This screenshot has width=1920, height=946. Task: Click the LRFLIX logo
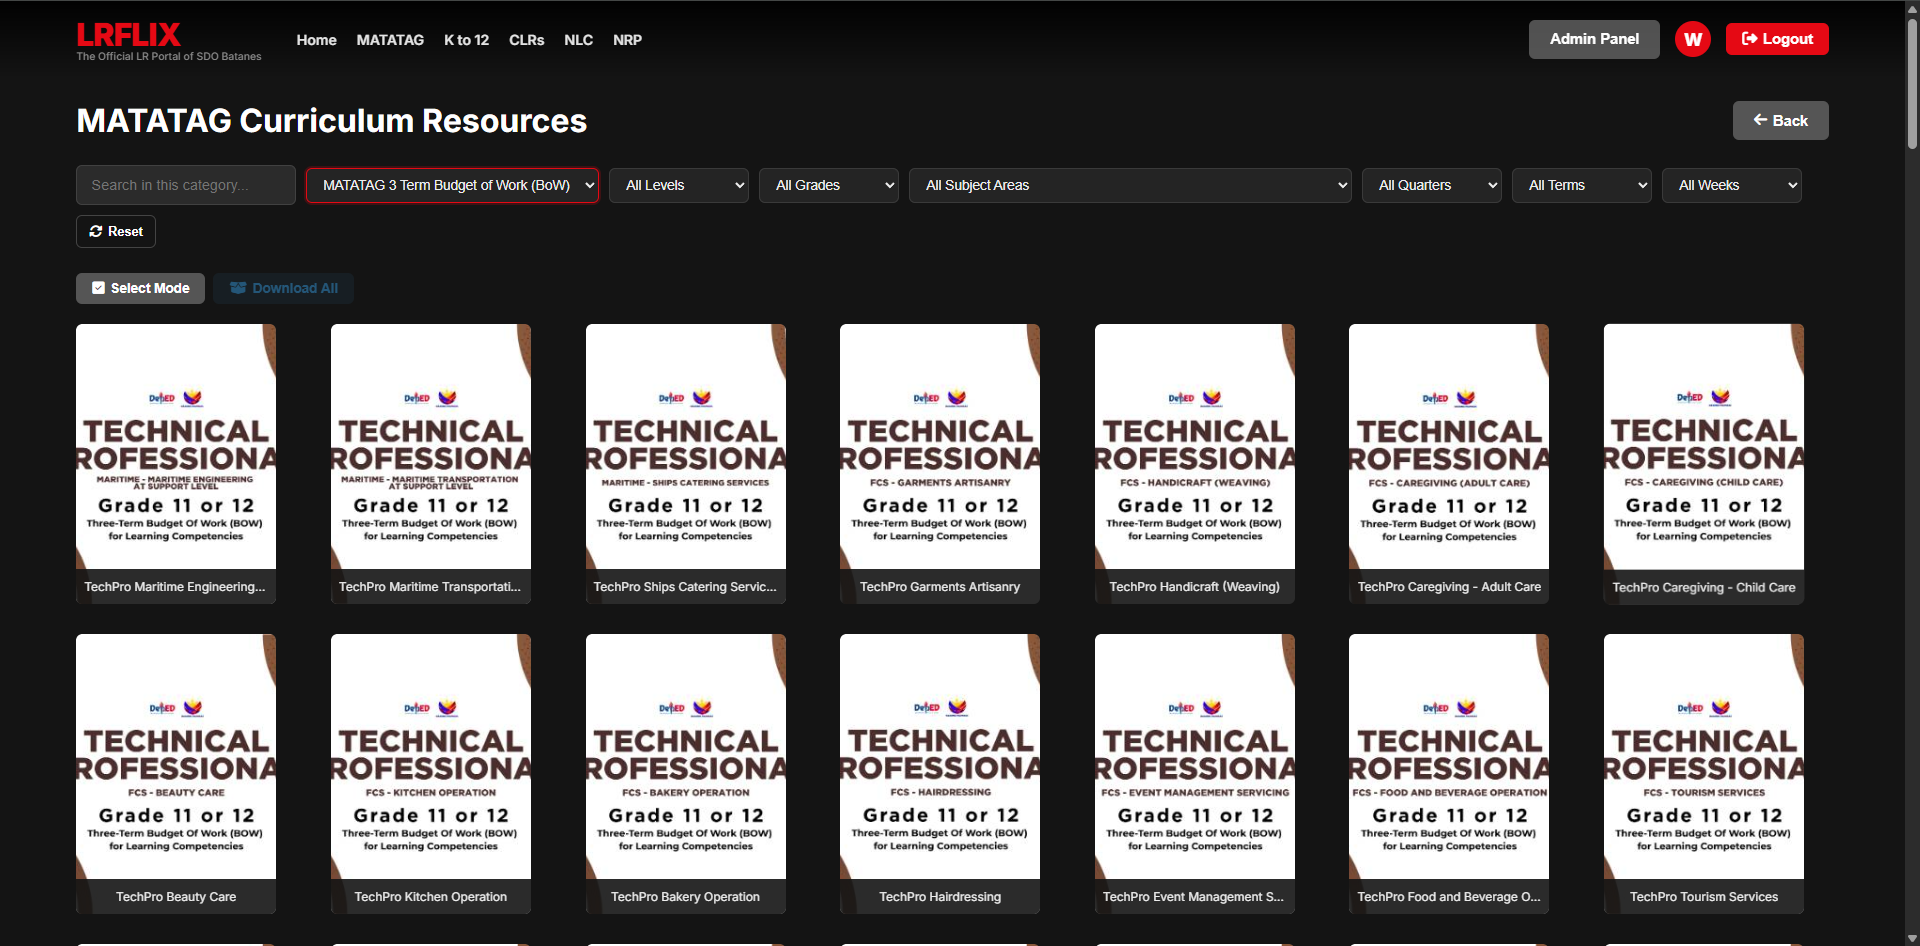pos(129,35)
